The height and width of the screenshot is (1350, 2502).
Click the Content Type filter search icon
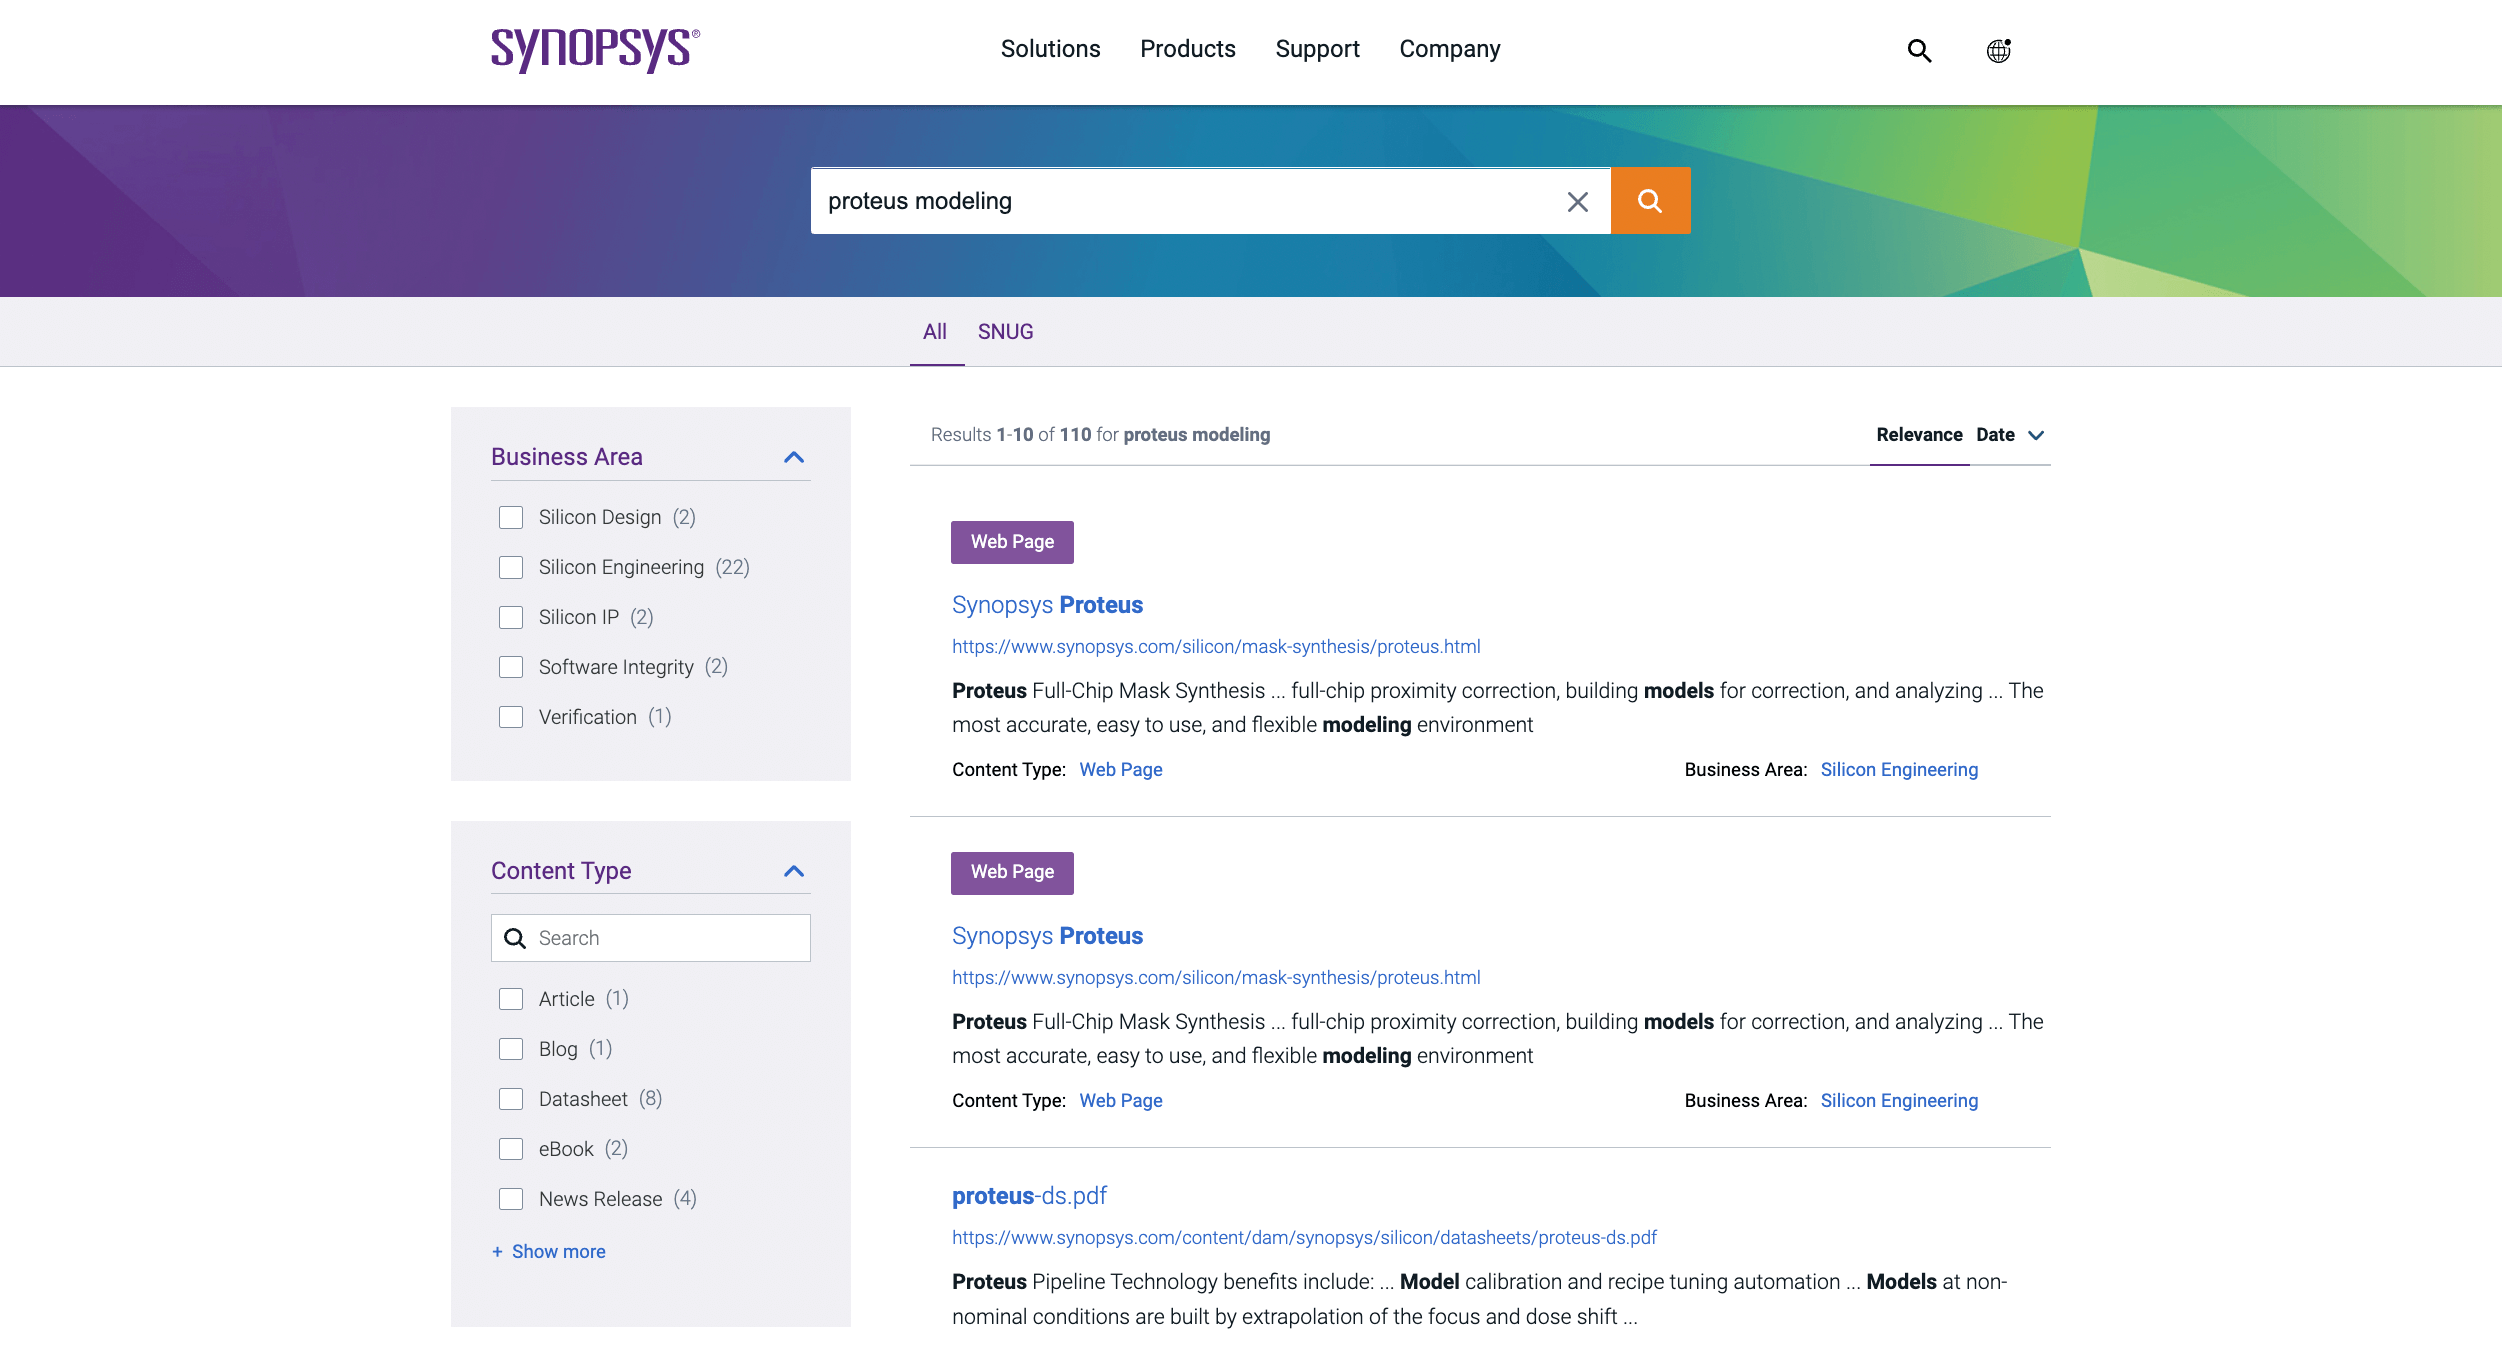coord(514,938)
